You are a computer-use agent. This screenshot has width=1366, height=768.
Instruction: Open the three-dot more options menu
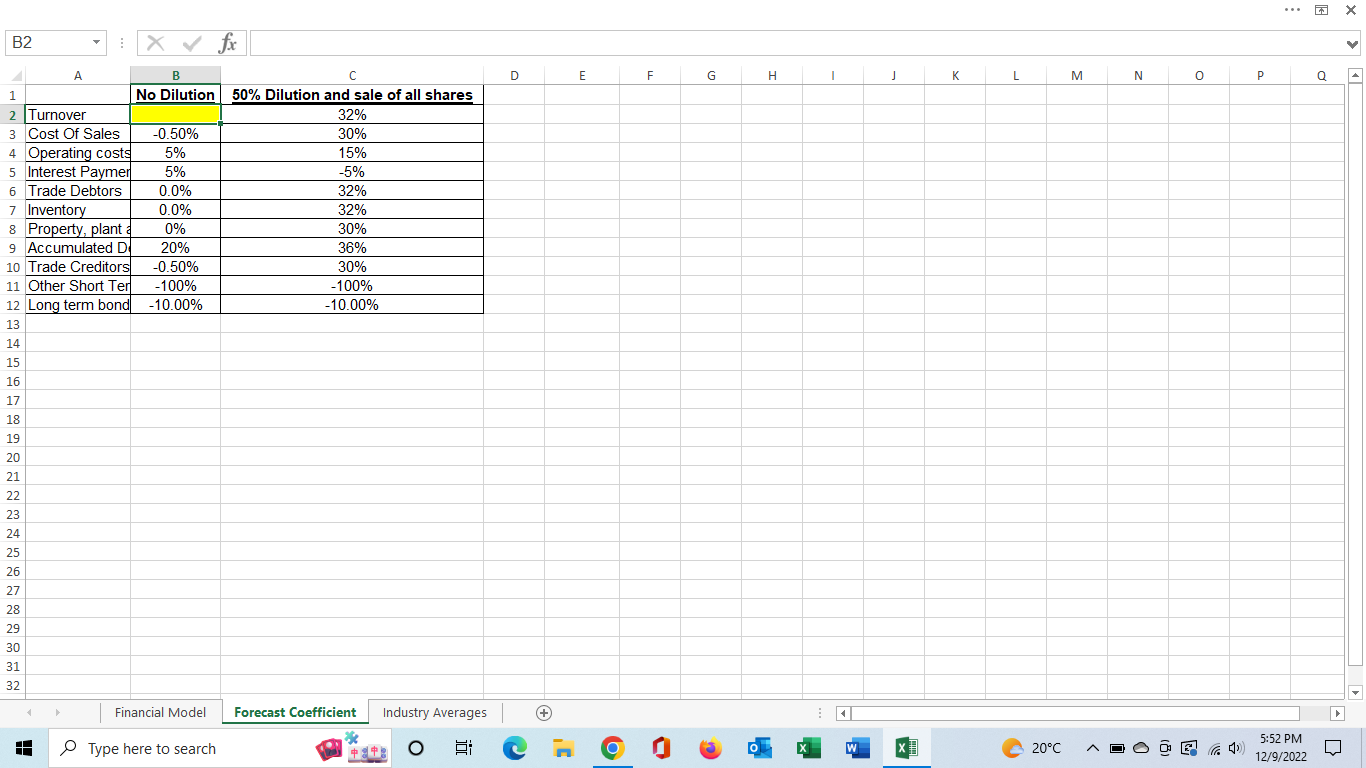[1293, 9]
